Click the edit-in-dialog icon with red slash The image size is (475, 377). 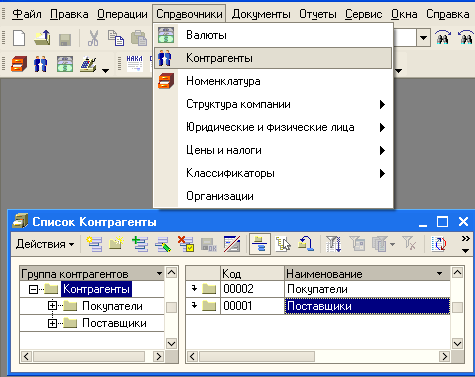click(232, 244)
